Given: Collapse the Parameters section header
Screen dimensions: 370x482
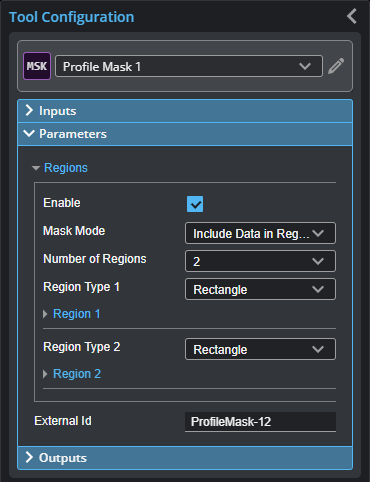Looking at the screenshot, I should pyautogui.click(x=185, y=134).
